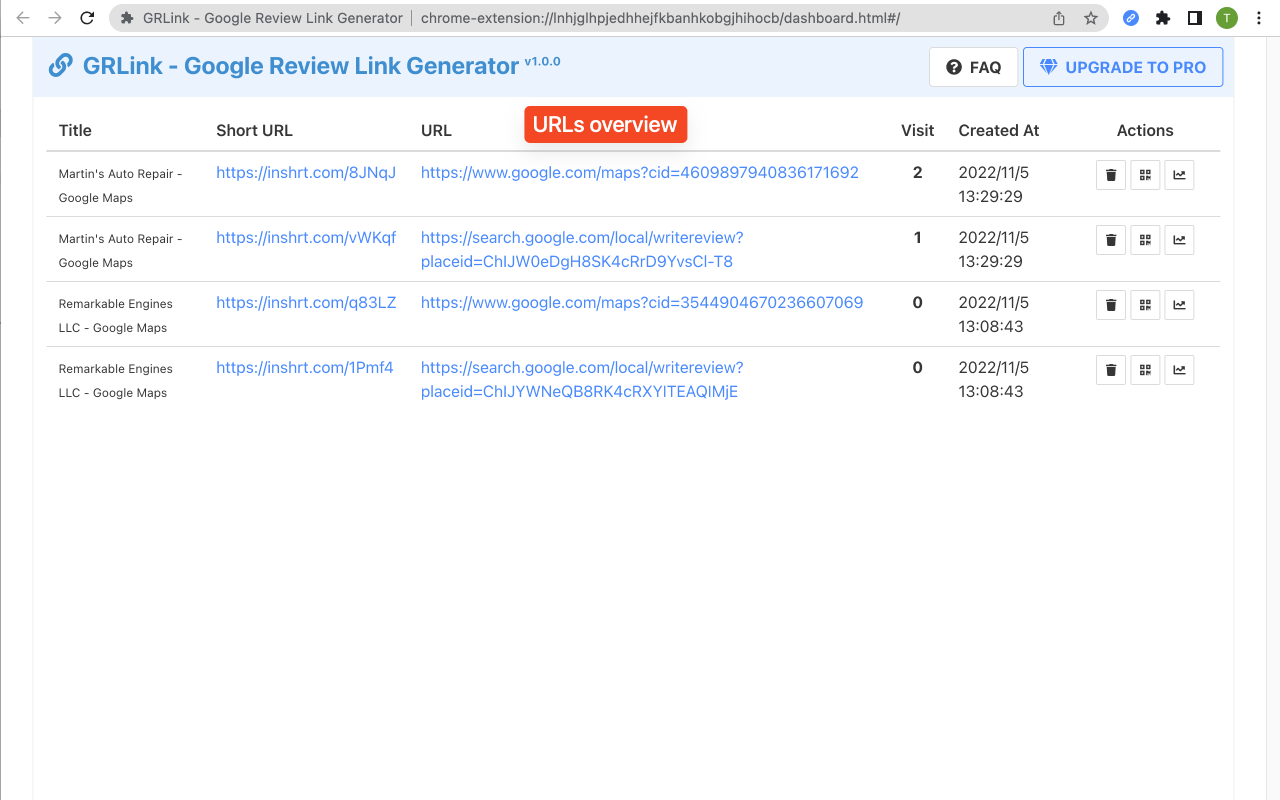Click the Short URL column header

point(254,130)
